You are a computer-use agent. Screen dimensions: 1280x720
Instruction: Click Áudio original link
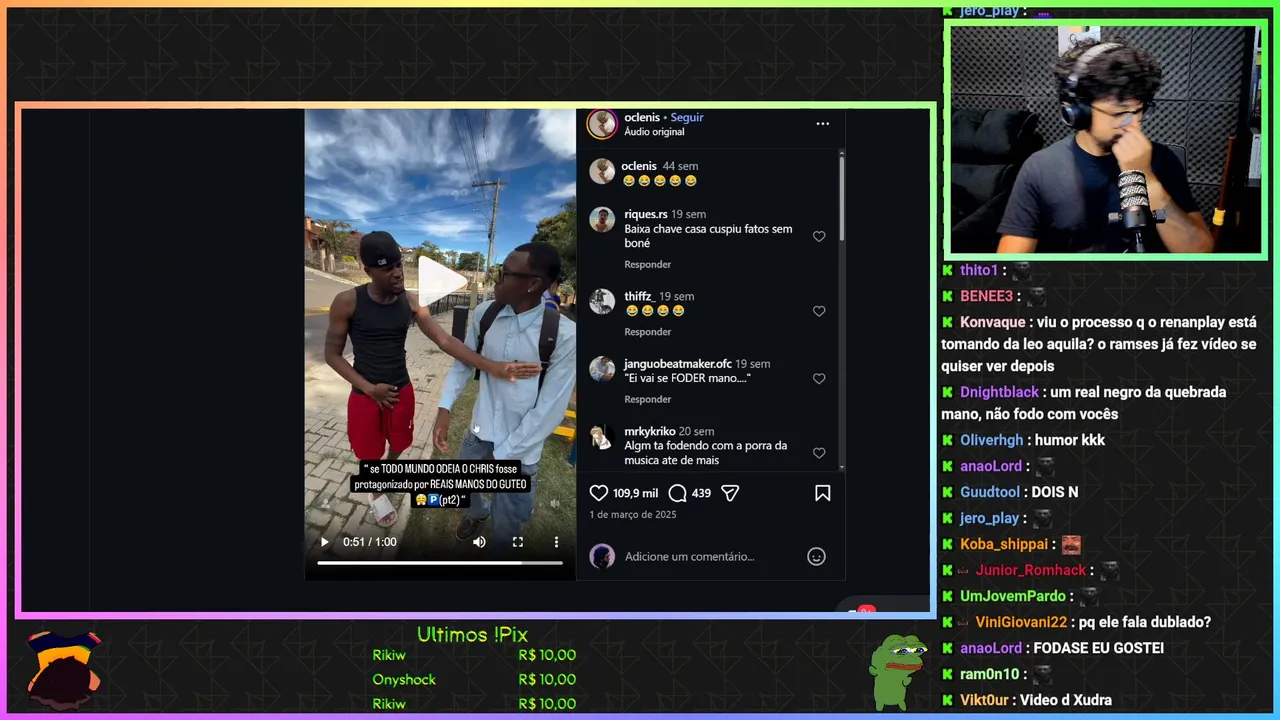[x=654, y=132]
